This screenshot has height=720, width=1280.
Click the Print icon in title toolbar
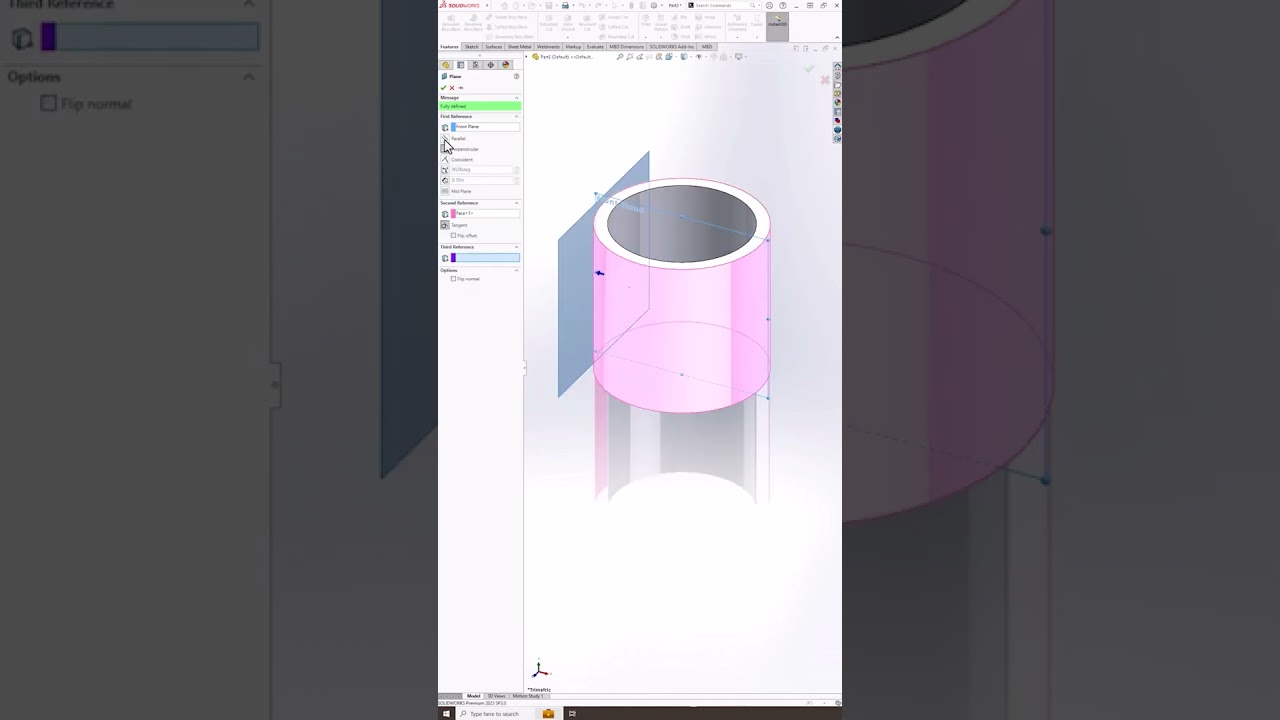565,5
